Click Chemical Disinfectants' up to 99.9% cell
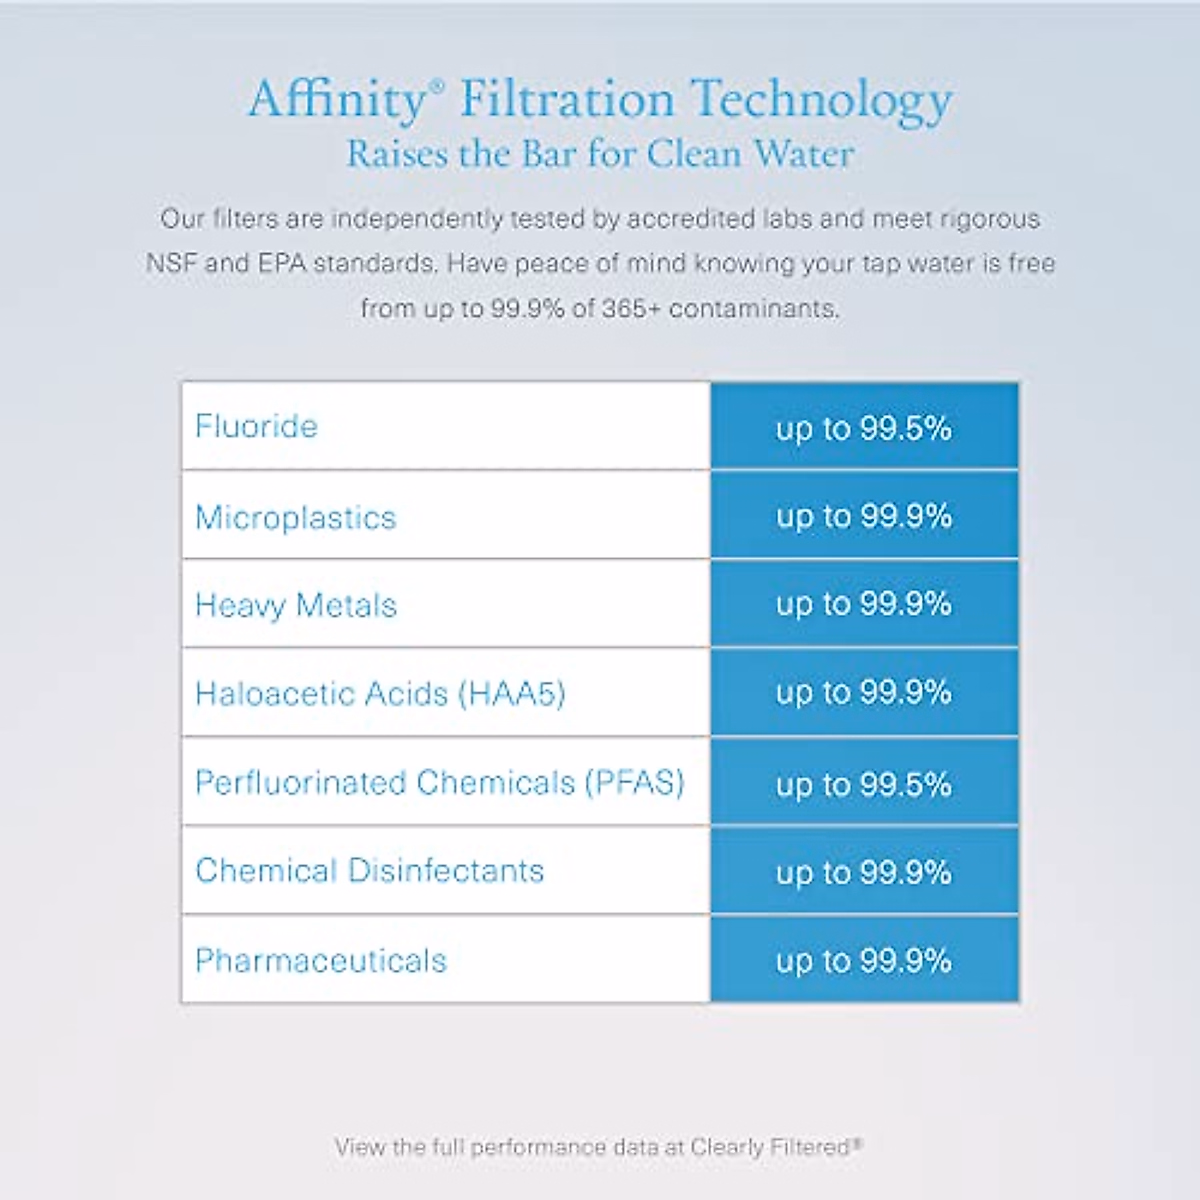Image resolution: width=1200 pixels, height=1200 pixels. click(x=864, y=872)
